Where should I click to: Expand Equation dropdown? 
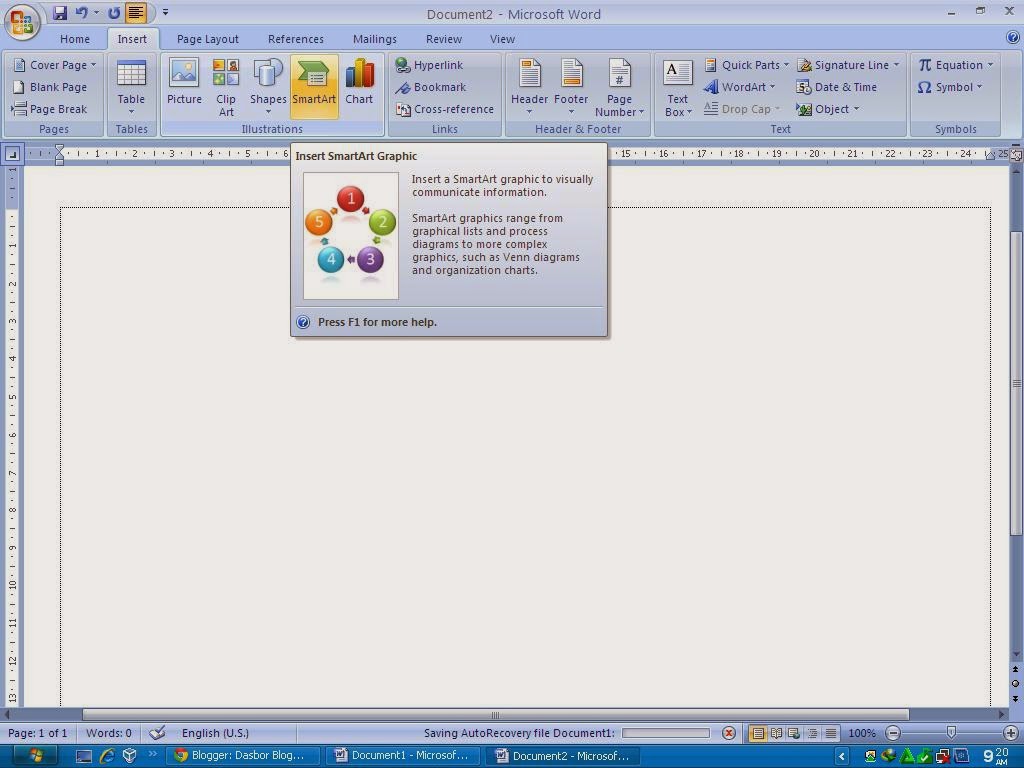pyautogui.click(x=955, y=65)
